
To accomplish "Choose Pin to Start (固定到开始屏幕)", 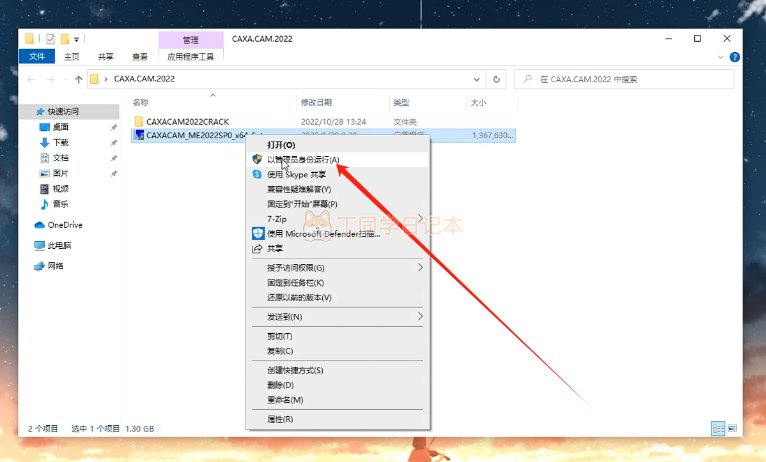I will [338, 204].
